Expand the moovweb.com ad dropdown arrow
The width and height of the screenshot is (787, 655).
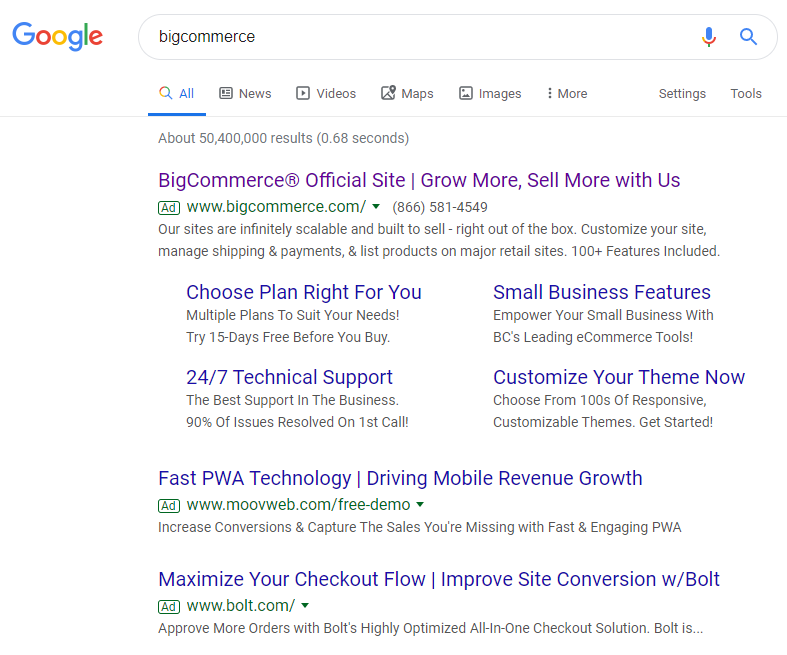click(420, 504)
